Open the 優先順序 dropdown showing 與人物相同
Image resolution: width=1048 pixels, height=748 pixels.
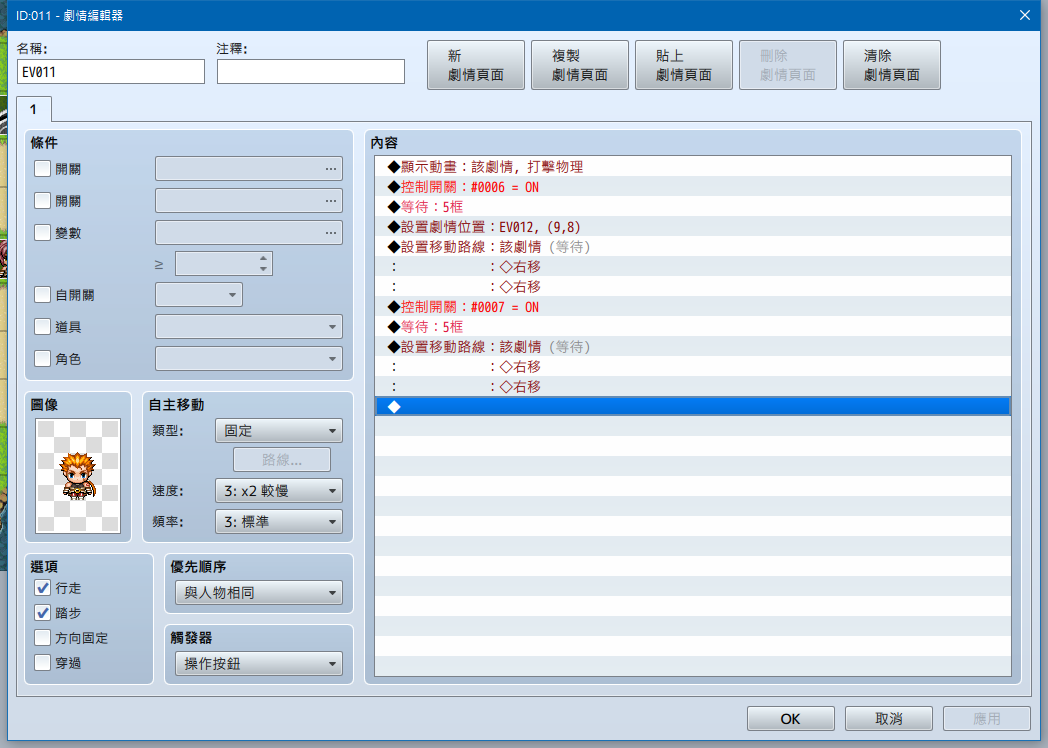(x=259, y=593)
